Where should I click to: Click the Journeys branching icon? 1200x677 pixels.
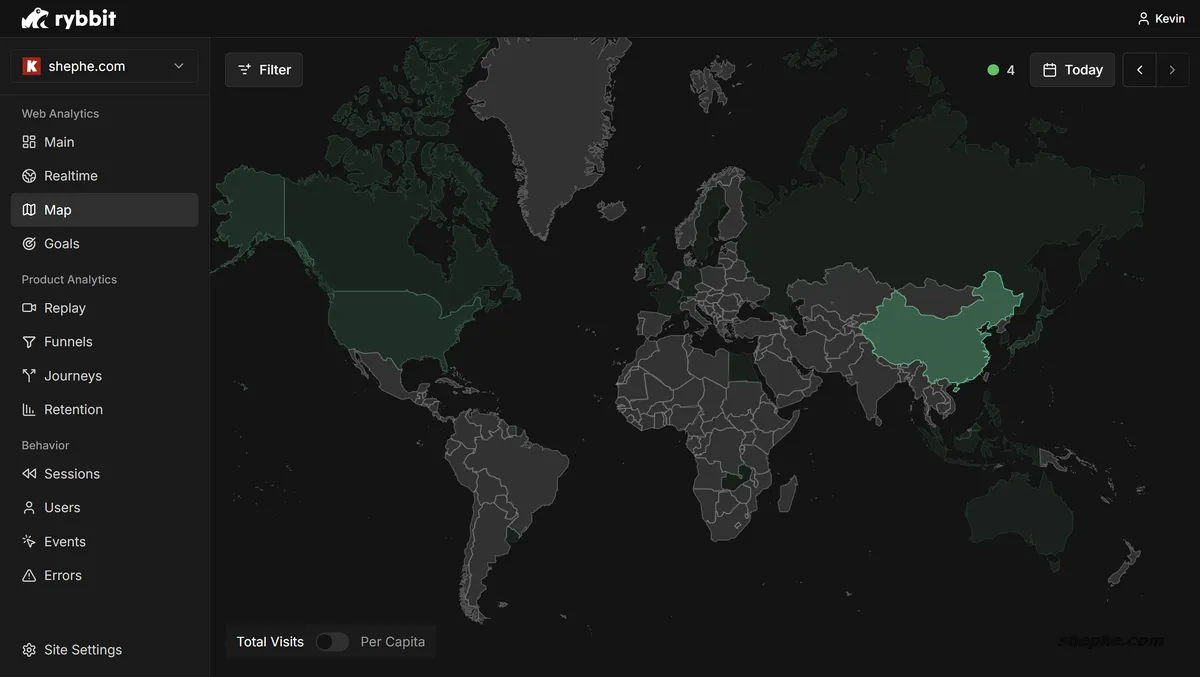coord(29,376)
